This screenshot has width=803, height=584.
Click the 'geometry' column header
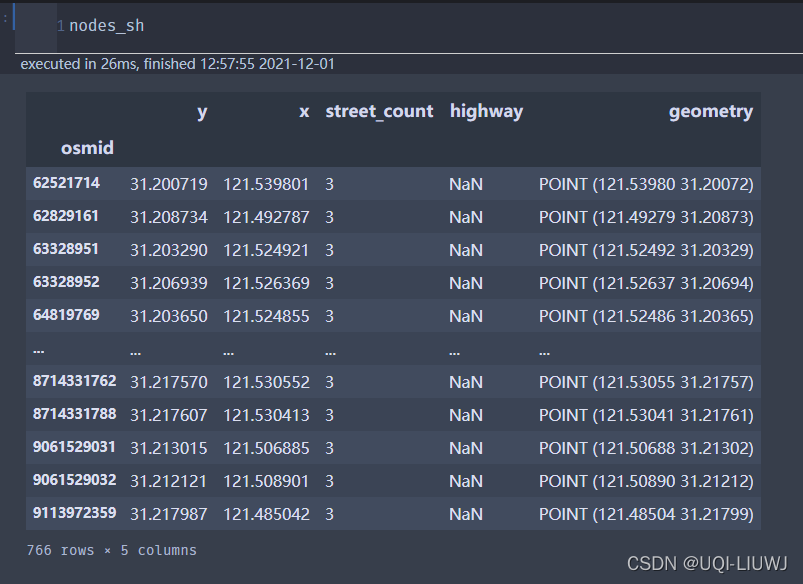coord(711,112)
